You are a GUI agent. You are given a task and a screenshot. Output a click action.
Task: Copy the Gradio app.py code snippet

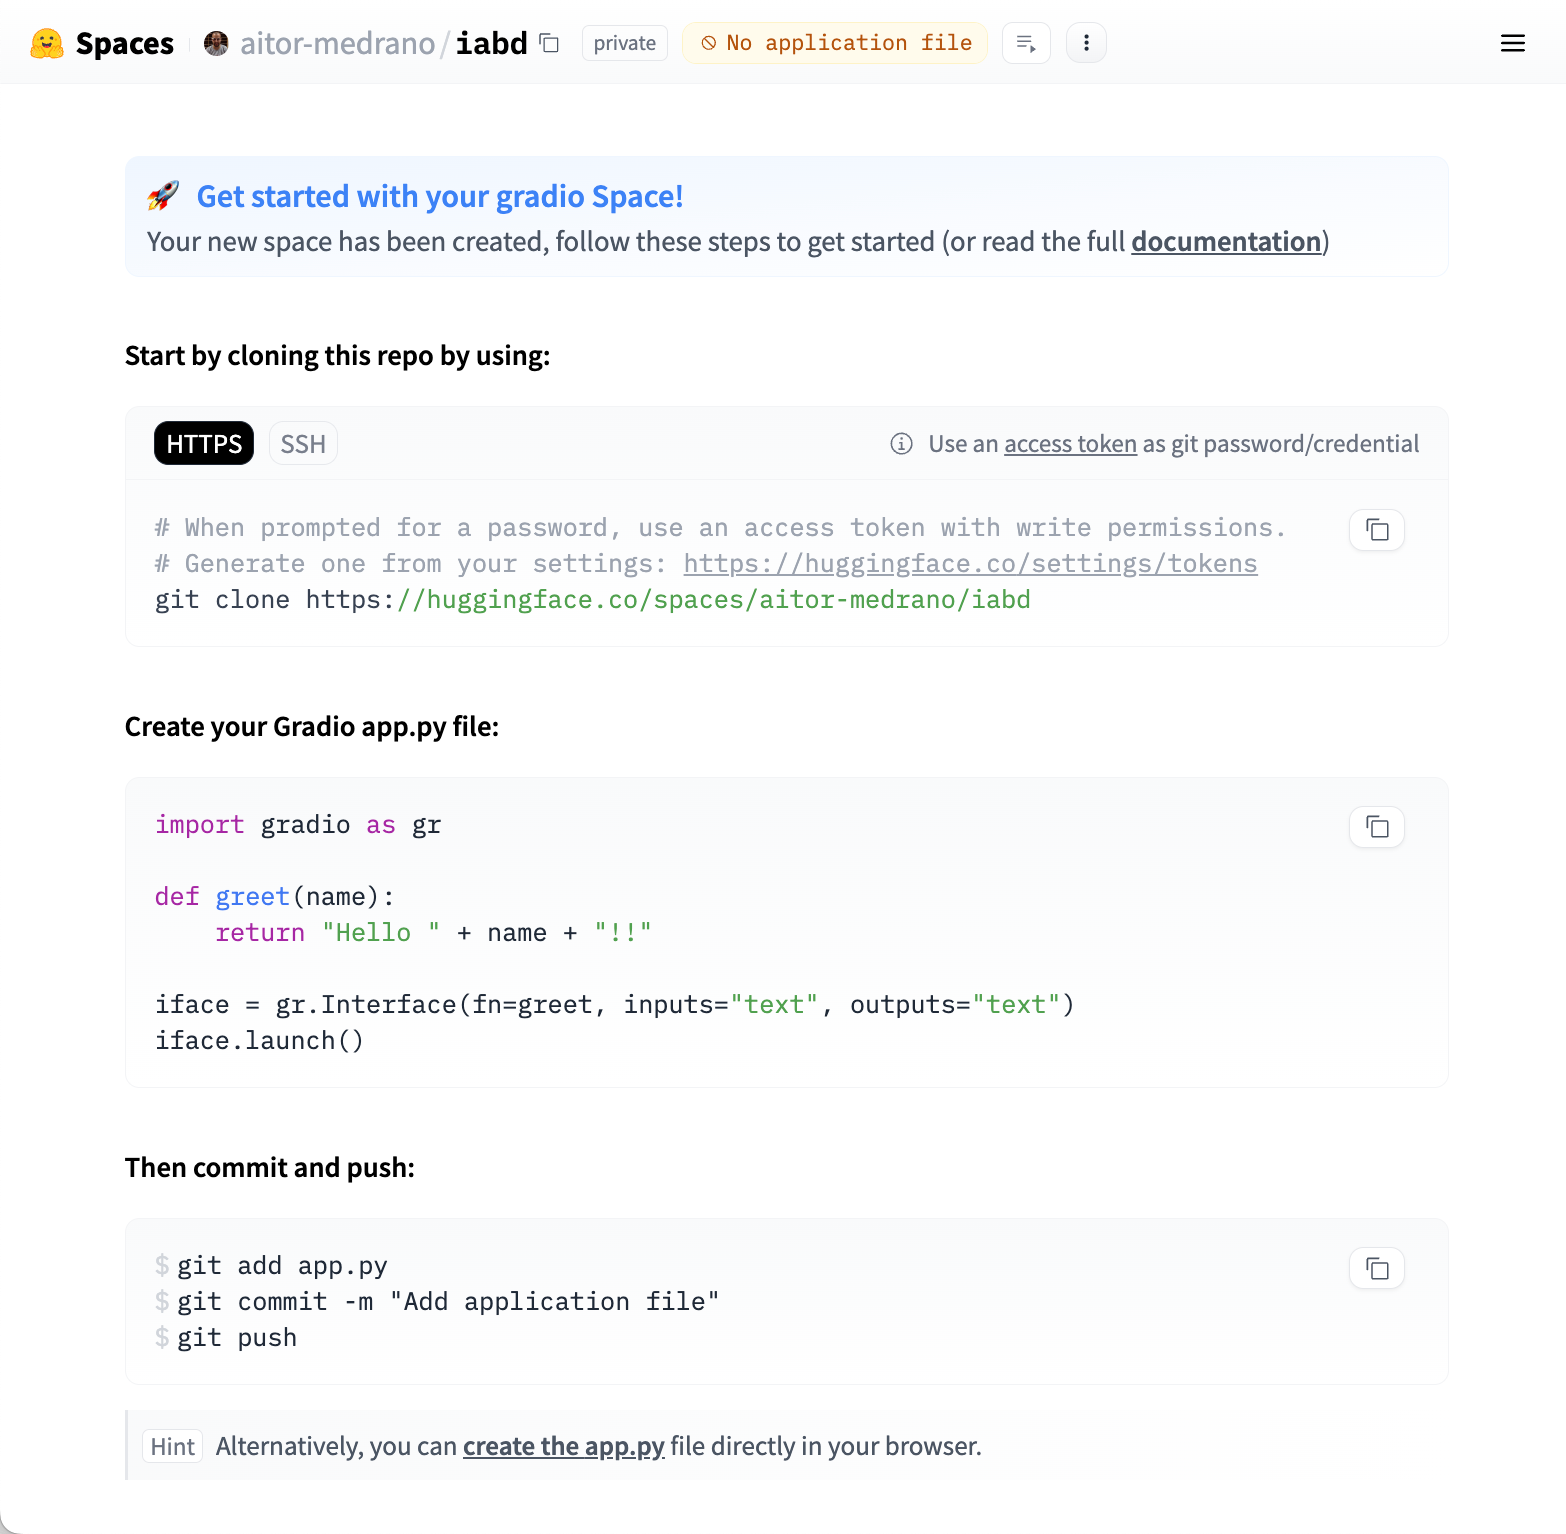tap(1377, 827)
